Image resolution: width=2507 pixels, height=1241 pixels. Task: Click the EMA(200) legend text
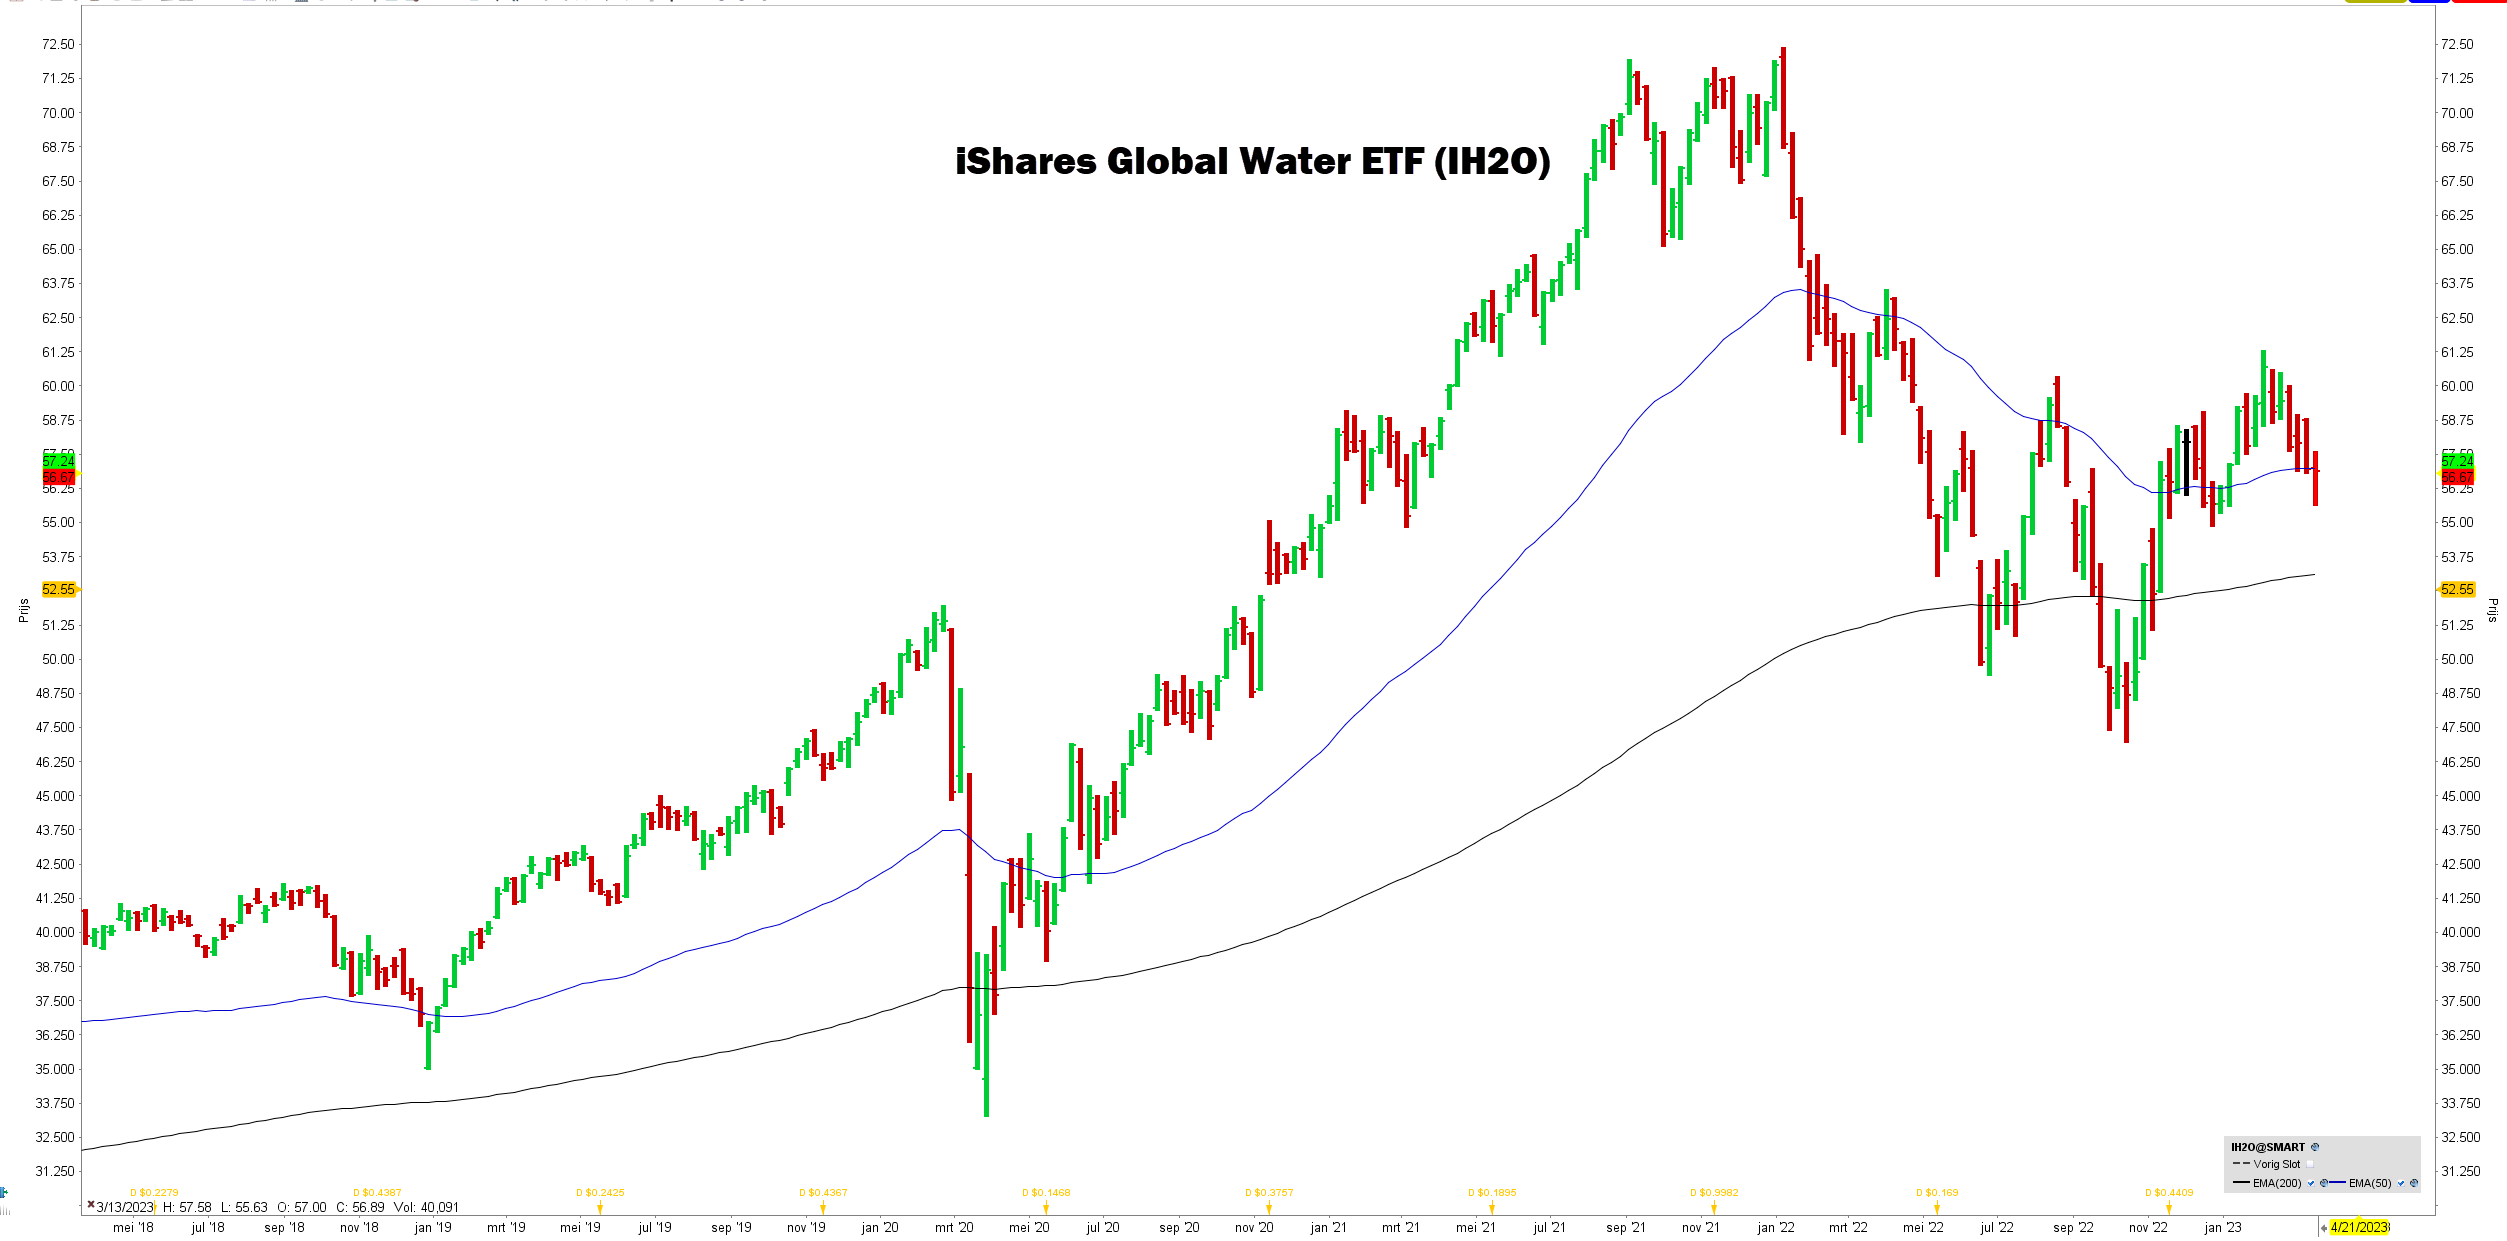(2277, 1183)
